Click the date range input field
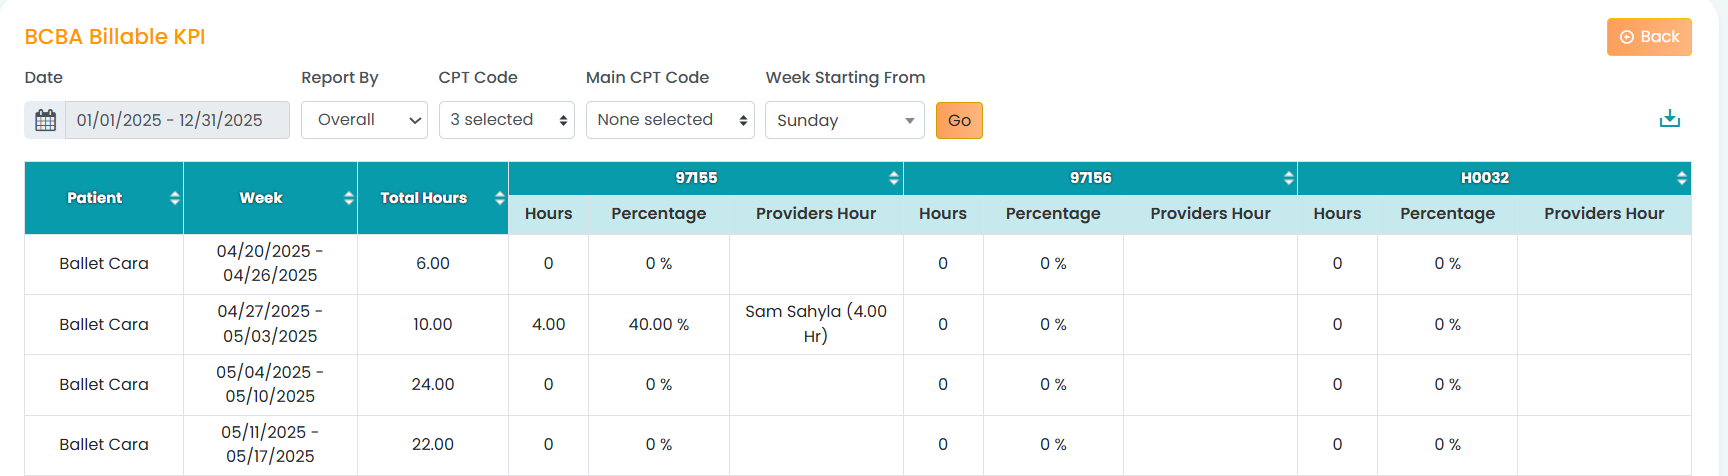This screenshot has width=1728, height=476. point(177,120)
